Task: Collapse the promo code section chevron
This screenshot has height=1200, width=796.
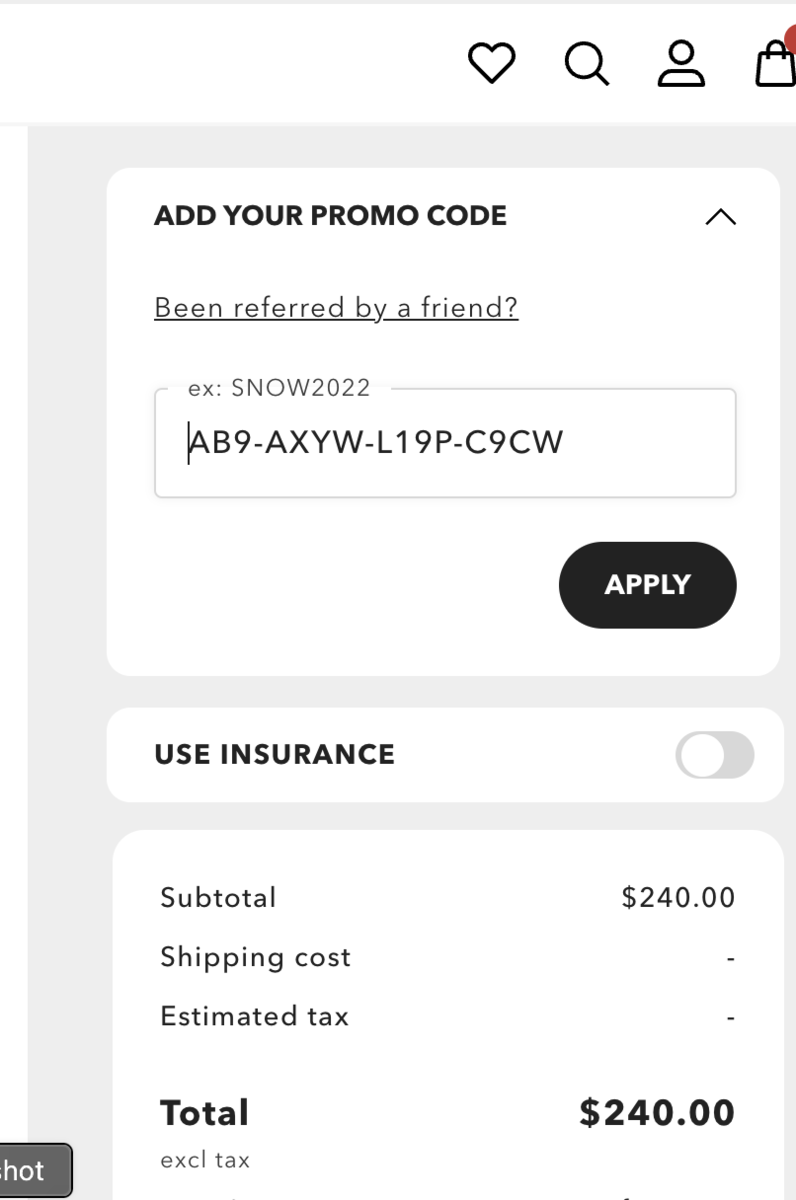Action: [720, 217]
